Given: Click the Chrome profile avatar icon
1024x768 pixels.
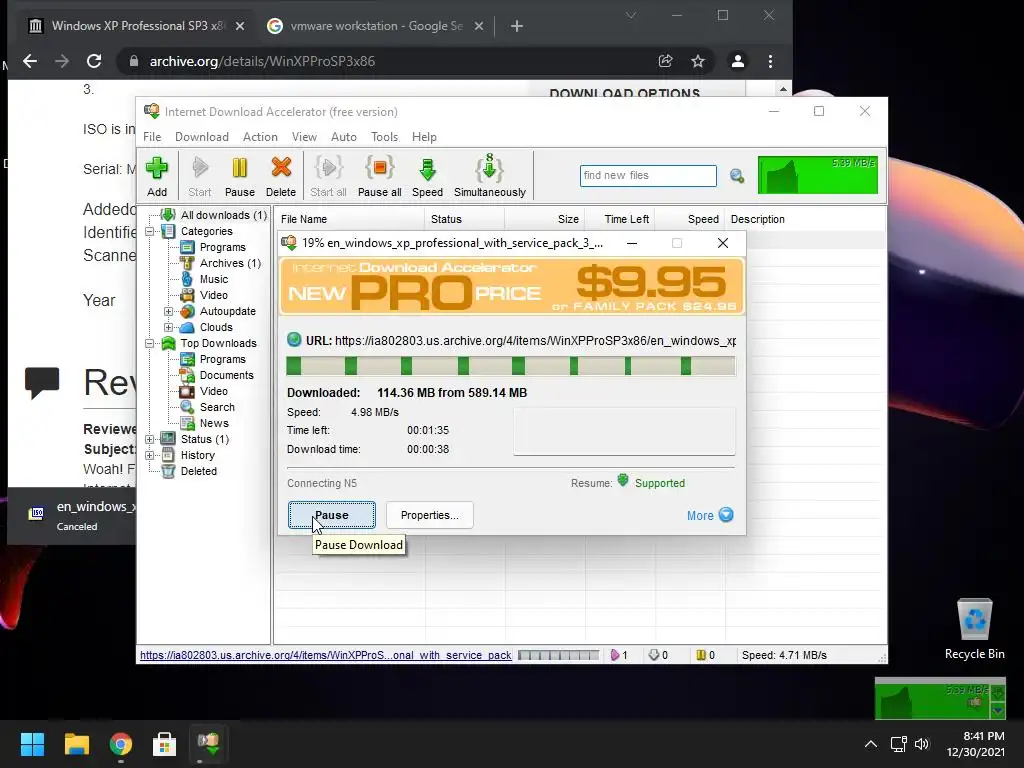Looking at the screenshot, I should (737, 61).
